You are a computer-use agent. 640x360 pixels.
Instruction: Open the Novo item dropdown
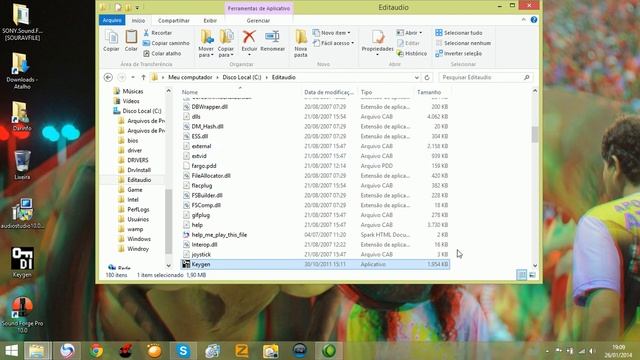coord(331,33)
